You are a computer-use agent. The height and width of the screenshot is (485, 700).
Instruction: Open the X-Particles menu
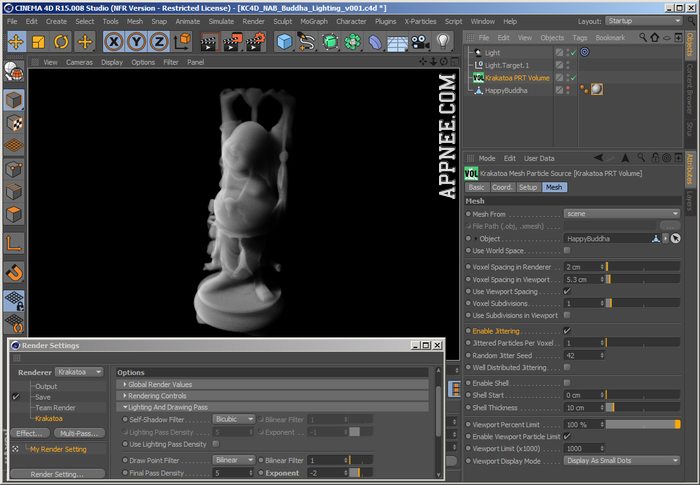(x=420, y=21)
